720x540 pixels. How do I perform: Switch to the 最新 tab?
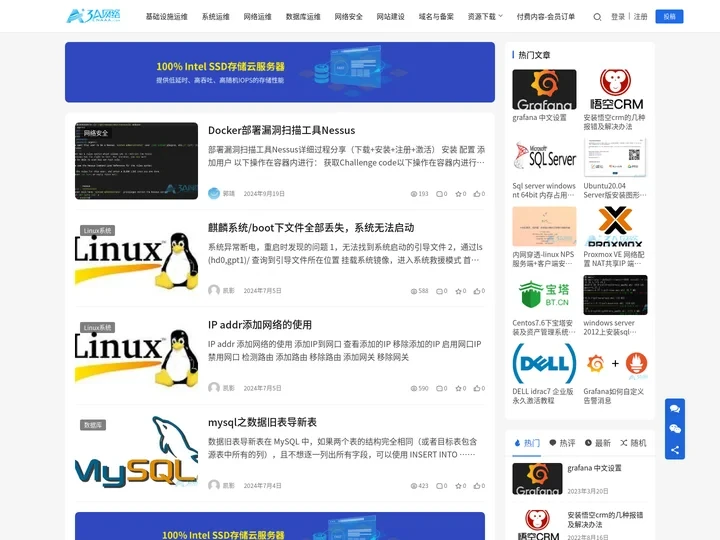[597, 443]
